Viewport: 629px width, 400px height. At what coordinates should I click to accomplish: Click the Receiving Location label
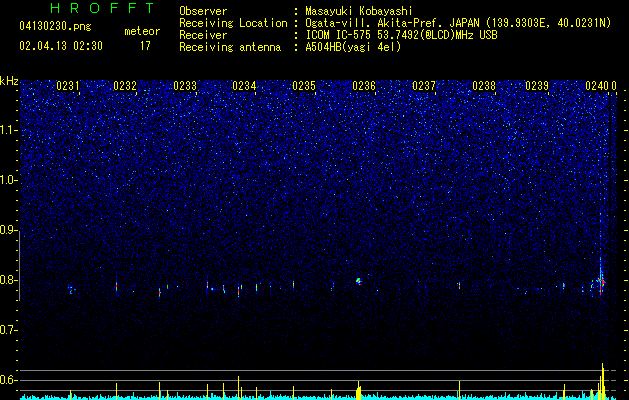pyautogui.click(x=233, y=23)
